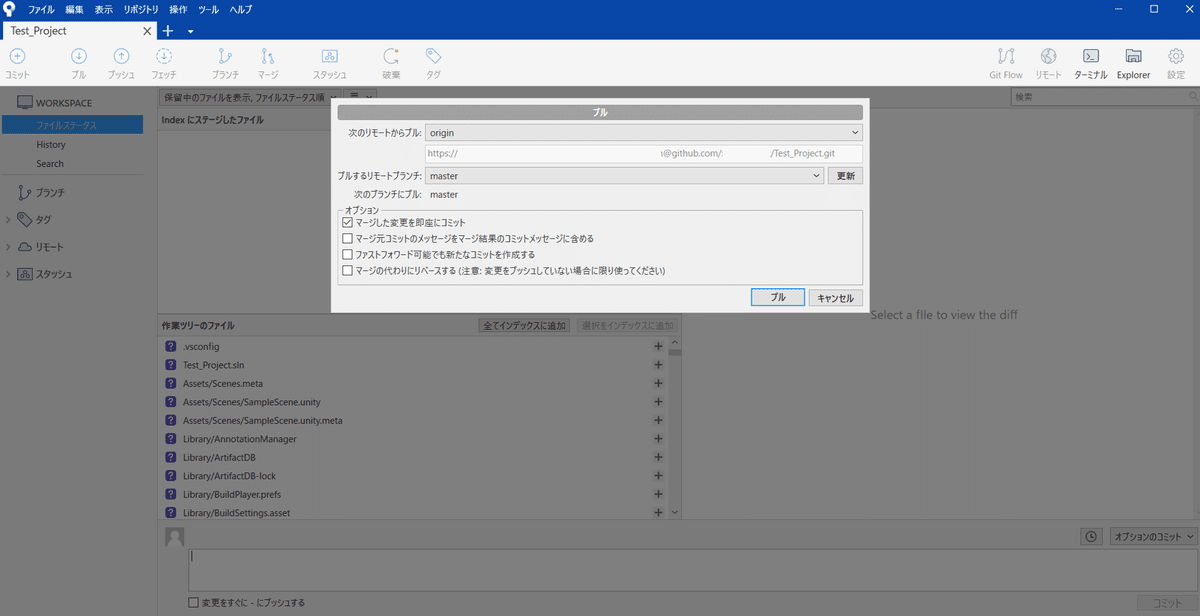Open the ファイル menu
This screenshot has width=1200, height=616.
click(x=41, y=9)
